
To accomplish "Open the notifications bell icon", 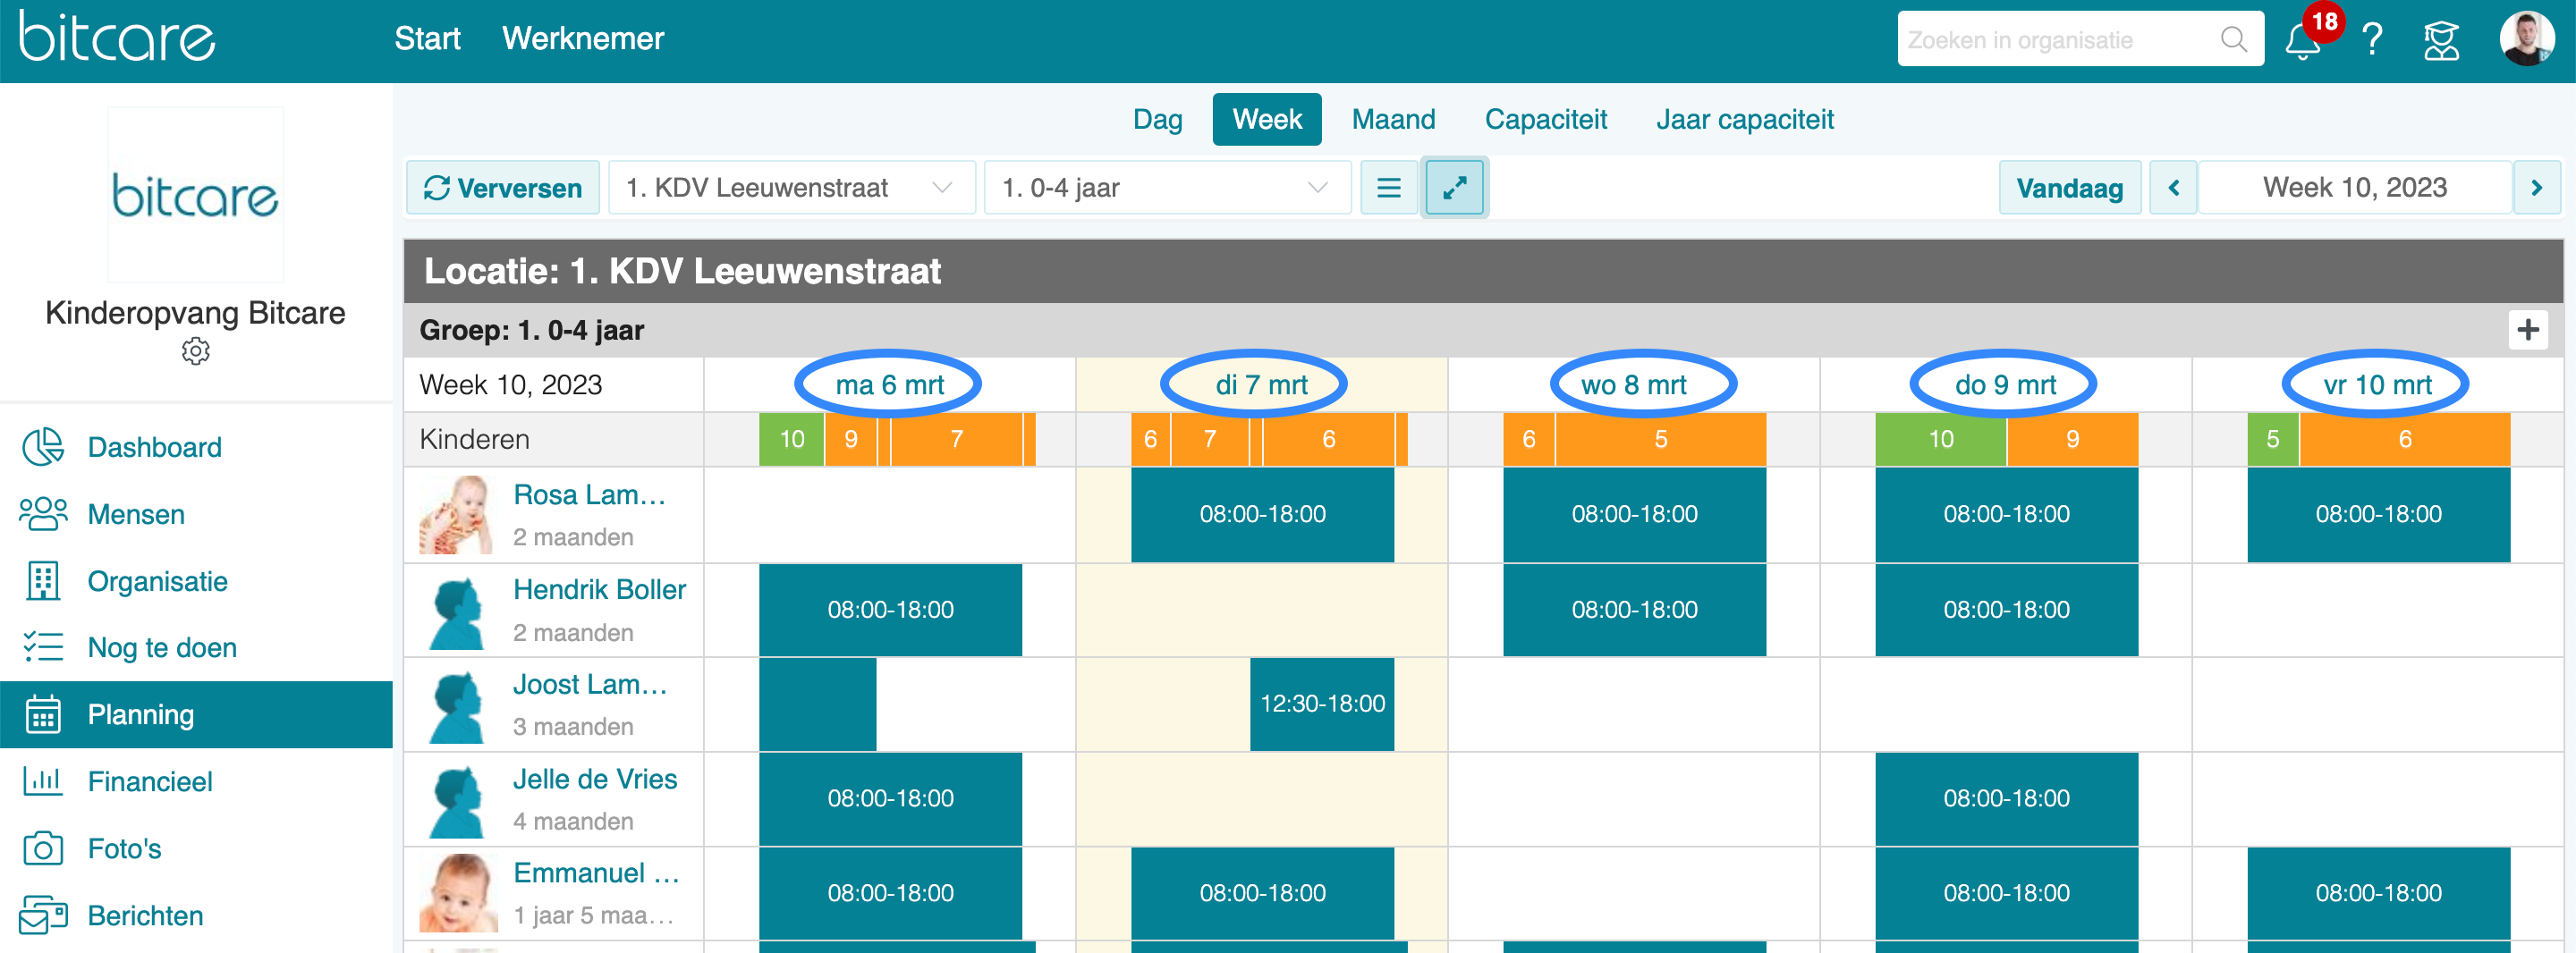I will click(2302, 41).
